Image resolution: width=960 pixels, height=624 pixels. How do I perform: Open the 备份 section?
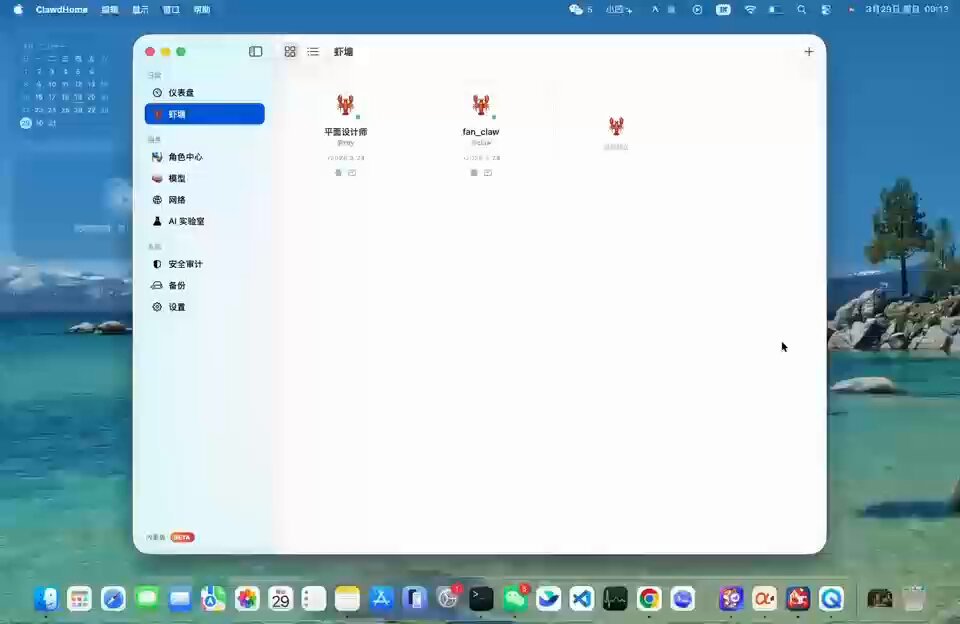click(177, 285)
